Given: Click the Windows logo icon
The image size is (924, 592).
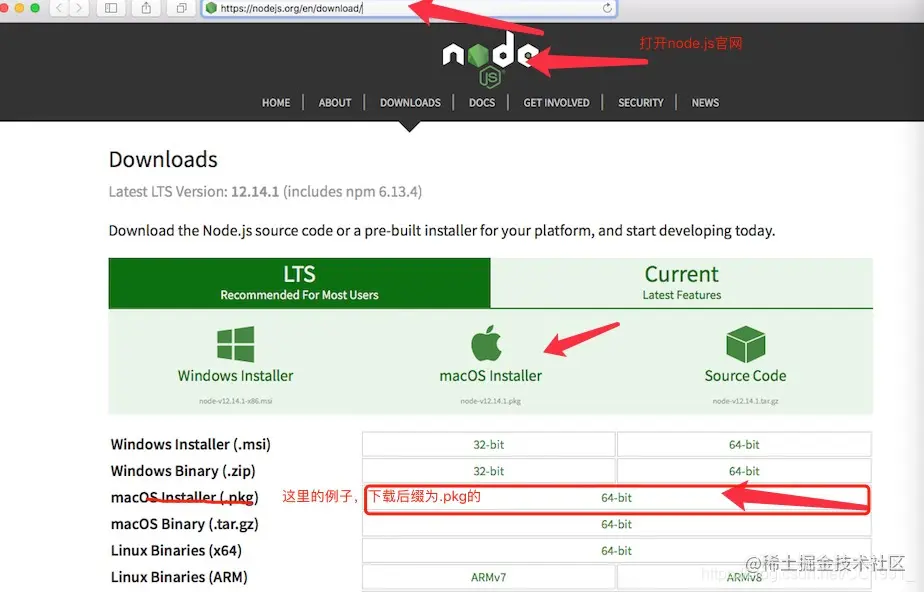Looking at the screenshot, I should click(236, 344).
